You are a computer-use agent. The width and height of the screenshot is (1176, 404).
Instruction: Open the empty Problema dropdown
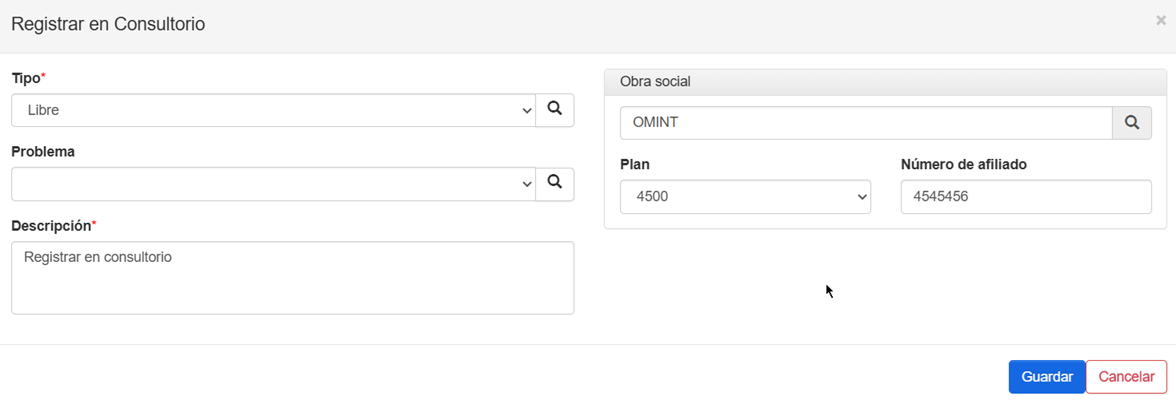coord(274,184)
